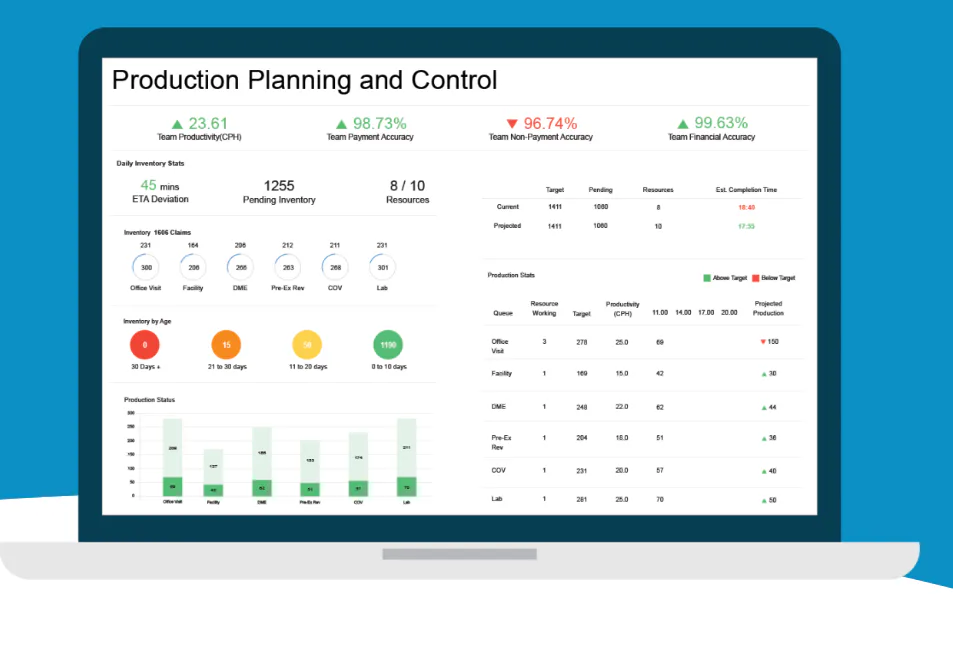Screen dimensions: 953x649
Task: Click the 45 mins ETA Deviation value
Action: coord(160,185)
